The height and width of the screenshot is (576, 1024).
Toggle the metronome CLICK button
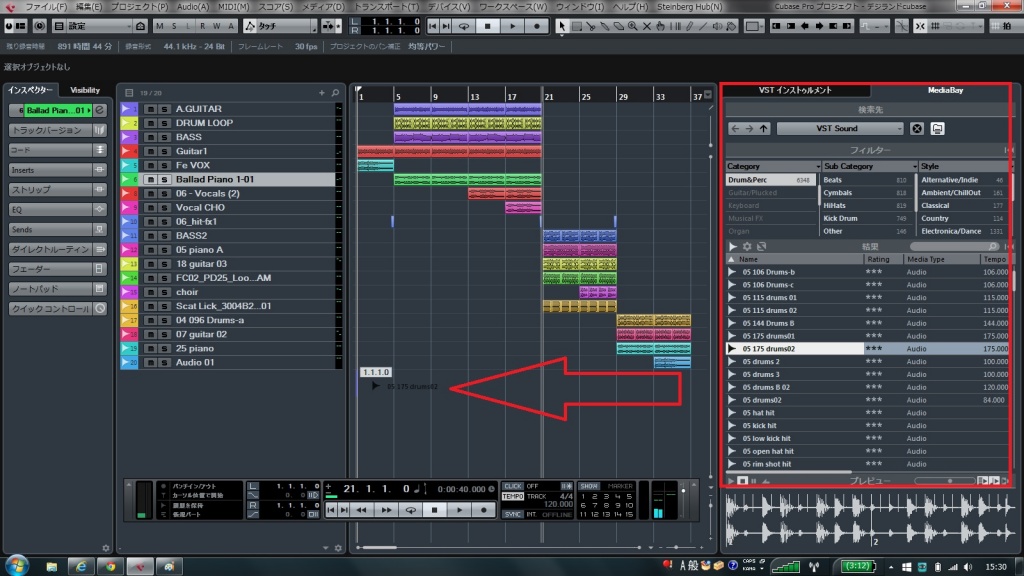coord(513,486)
